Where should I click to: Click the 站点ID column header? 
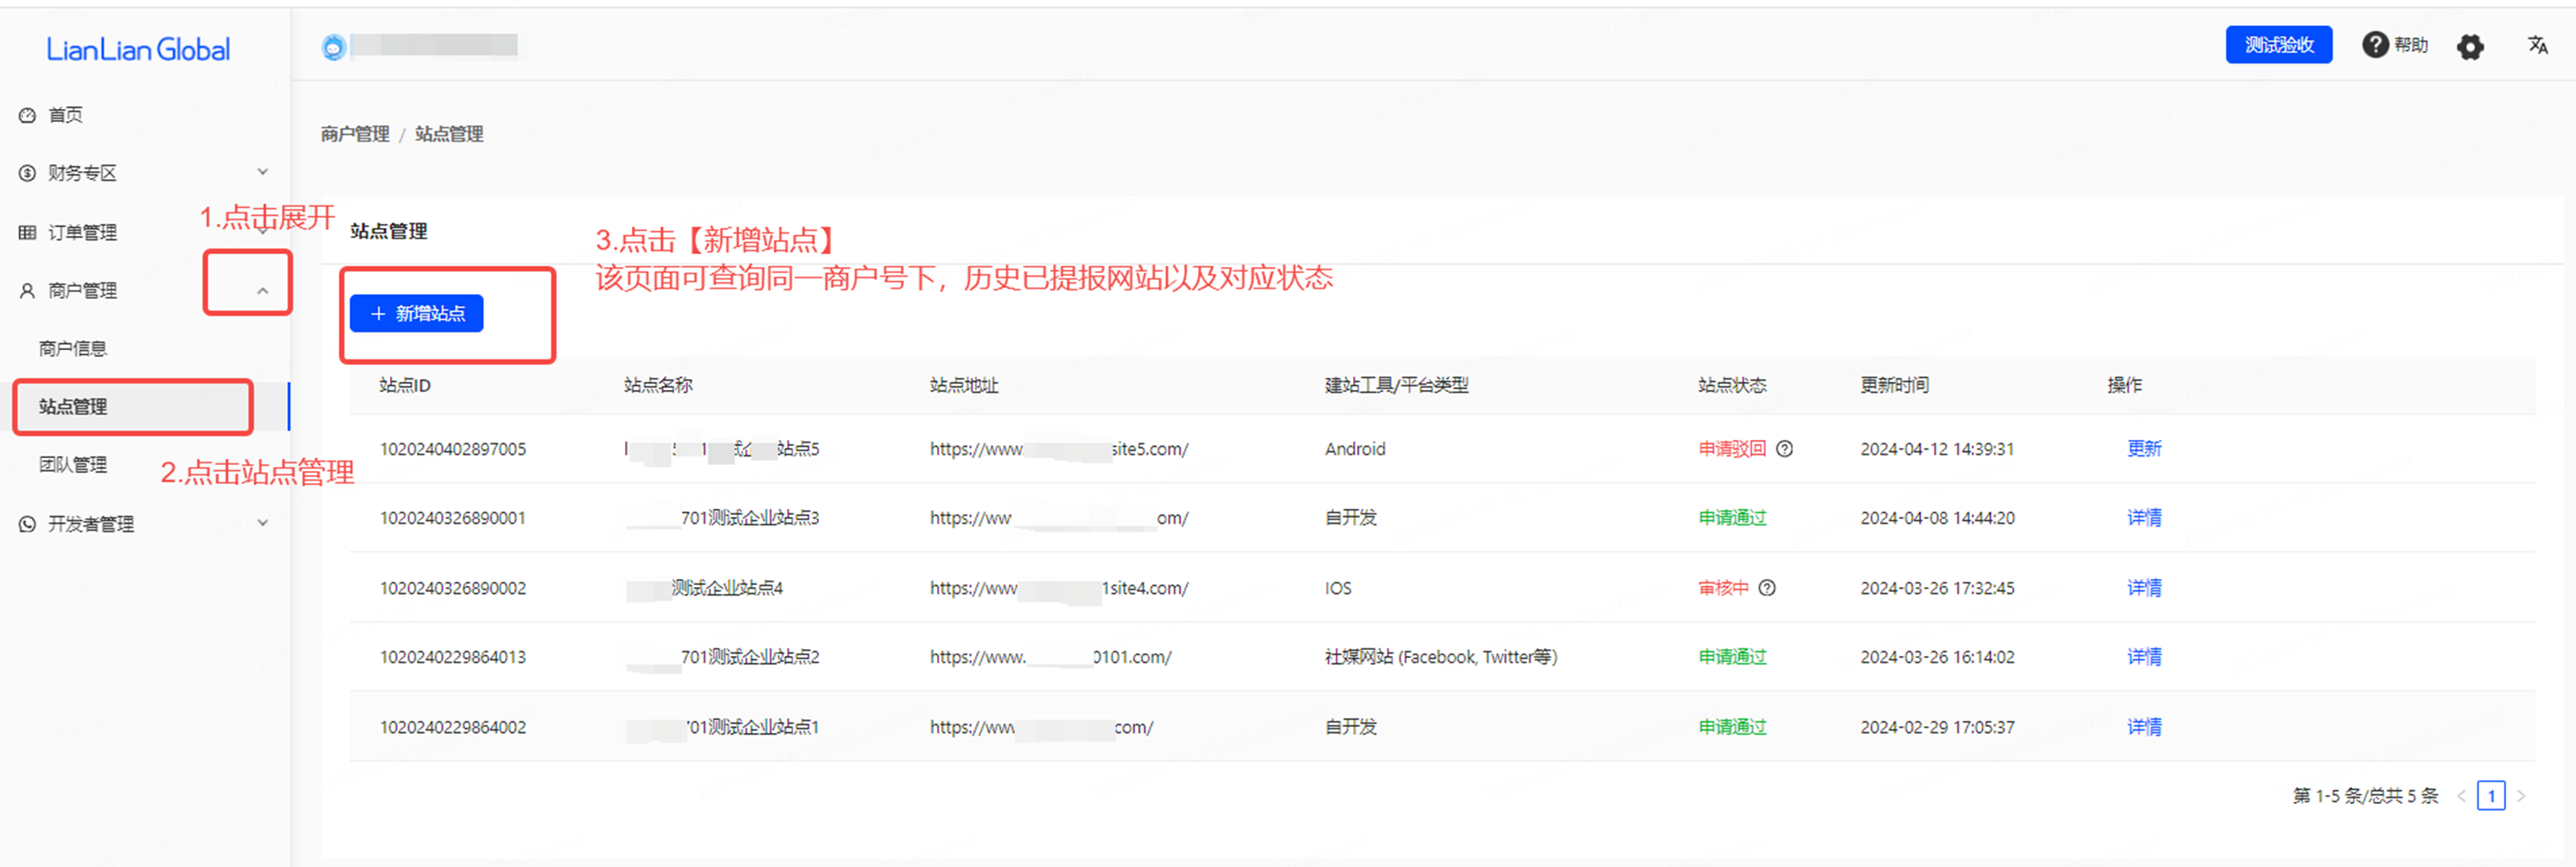point(405,385)
